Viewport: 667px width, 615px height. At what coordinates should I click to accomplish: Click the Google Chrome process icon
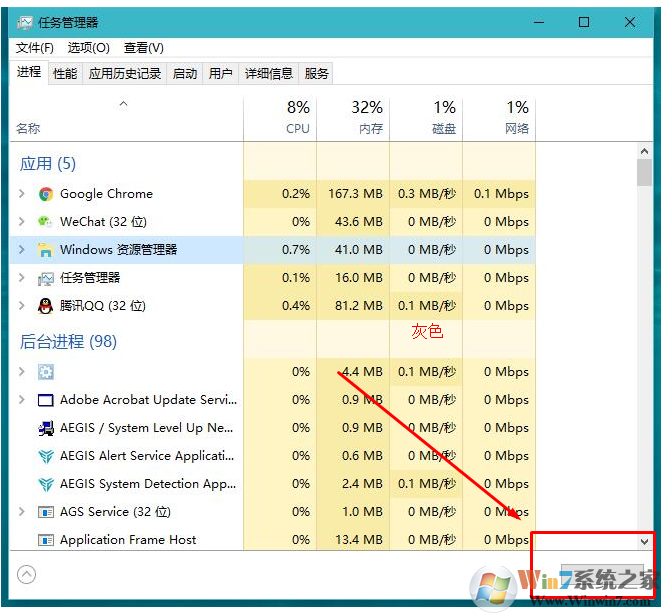pos(46,194)
